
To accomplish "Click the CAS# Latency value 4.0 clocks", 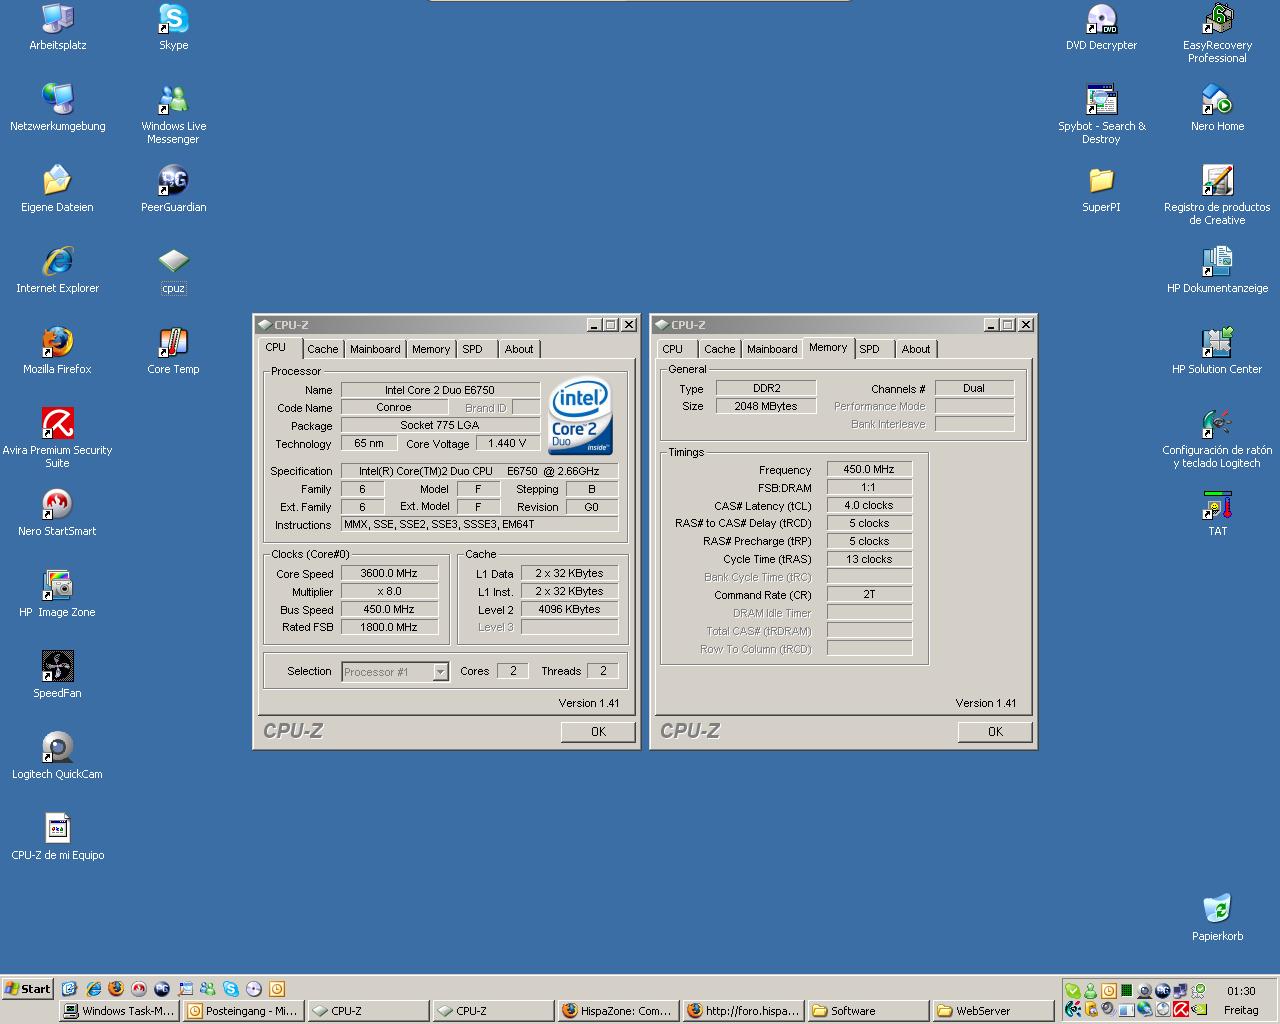I will [x=869, y=506].
